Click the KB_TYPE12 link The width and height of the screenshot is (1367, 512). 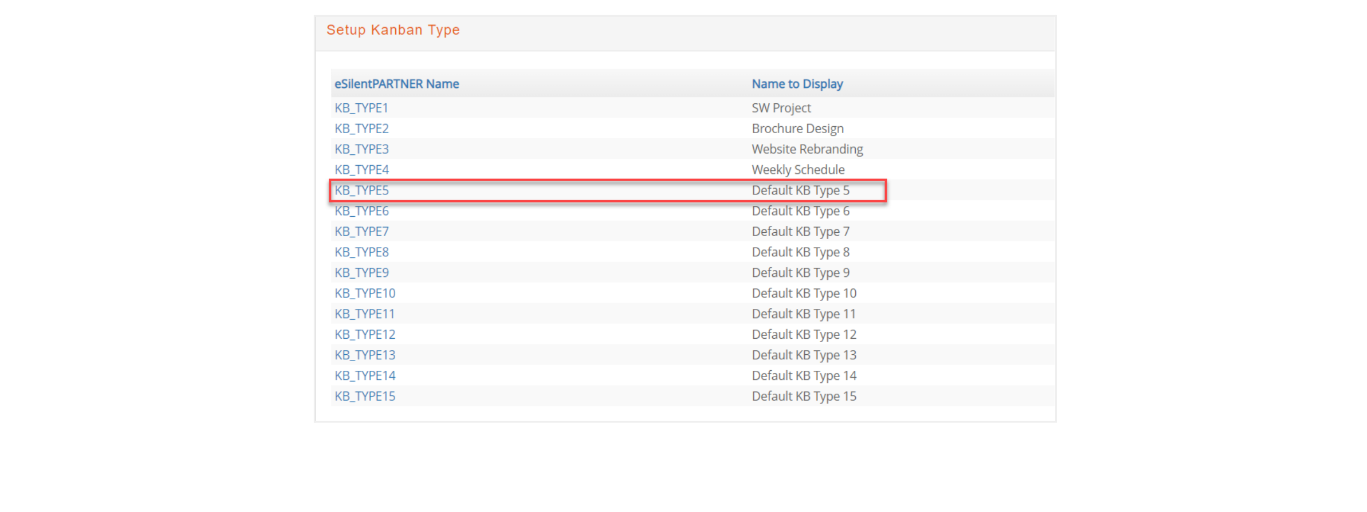[x=365, y=335]
